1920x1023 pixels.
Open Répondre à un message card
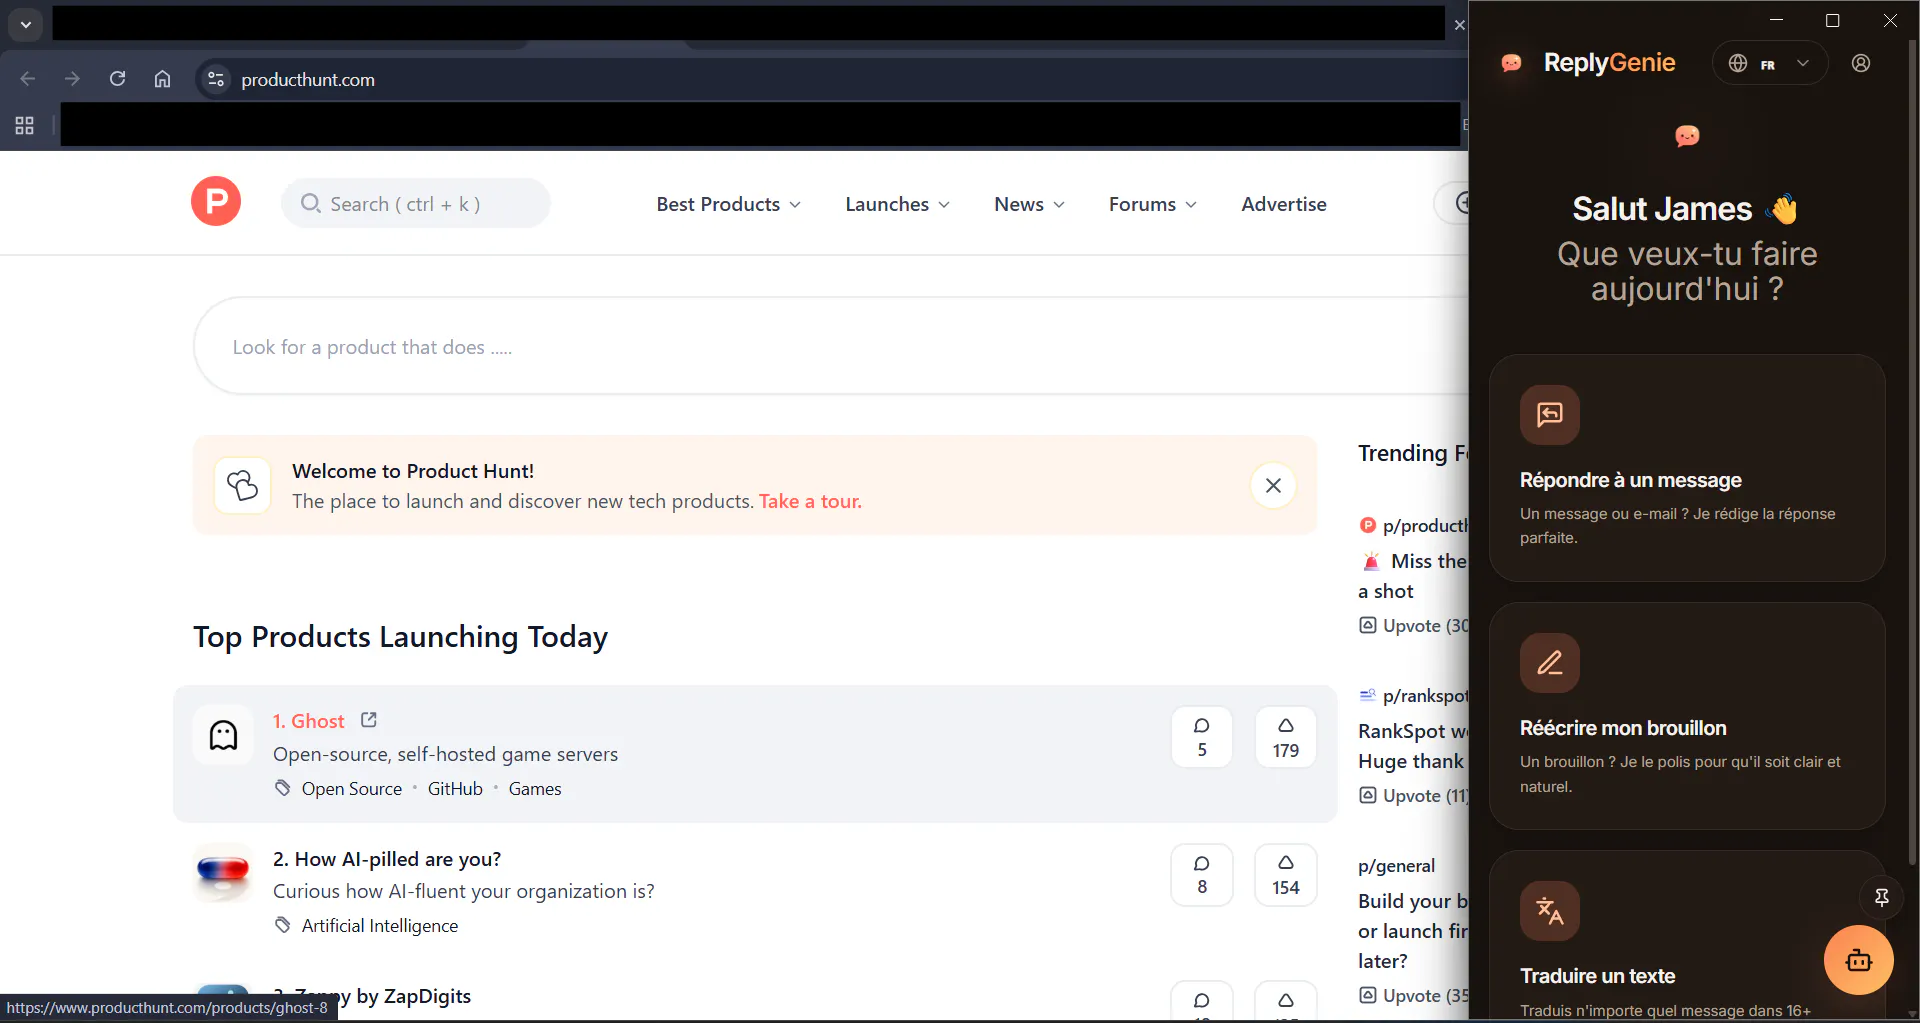pos(1687,467)
